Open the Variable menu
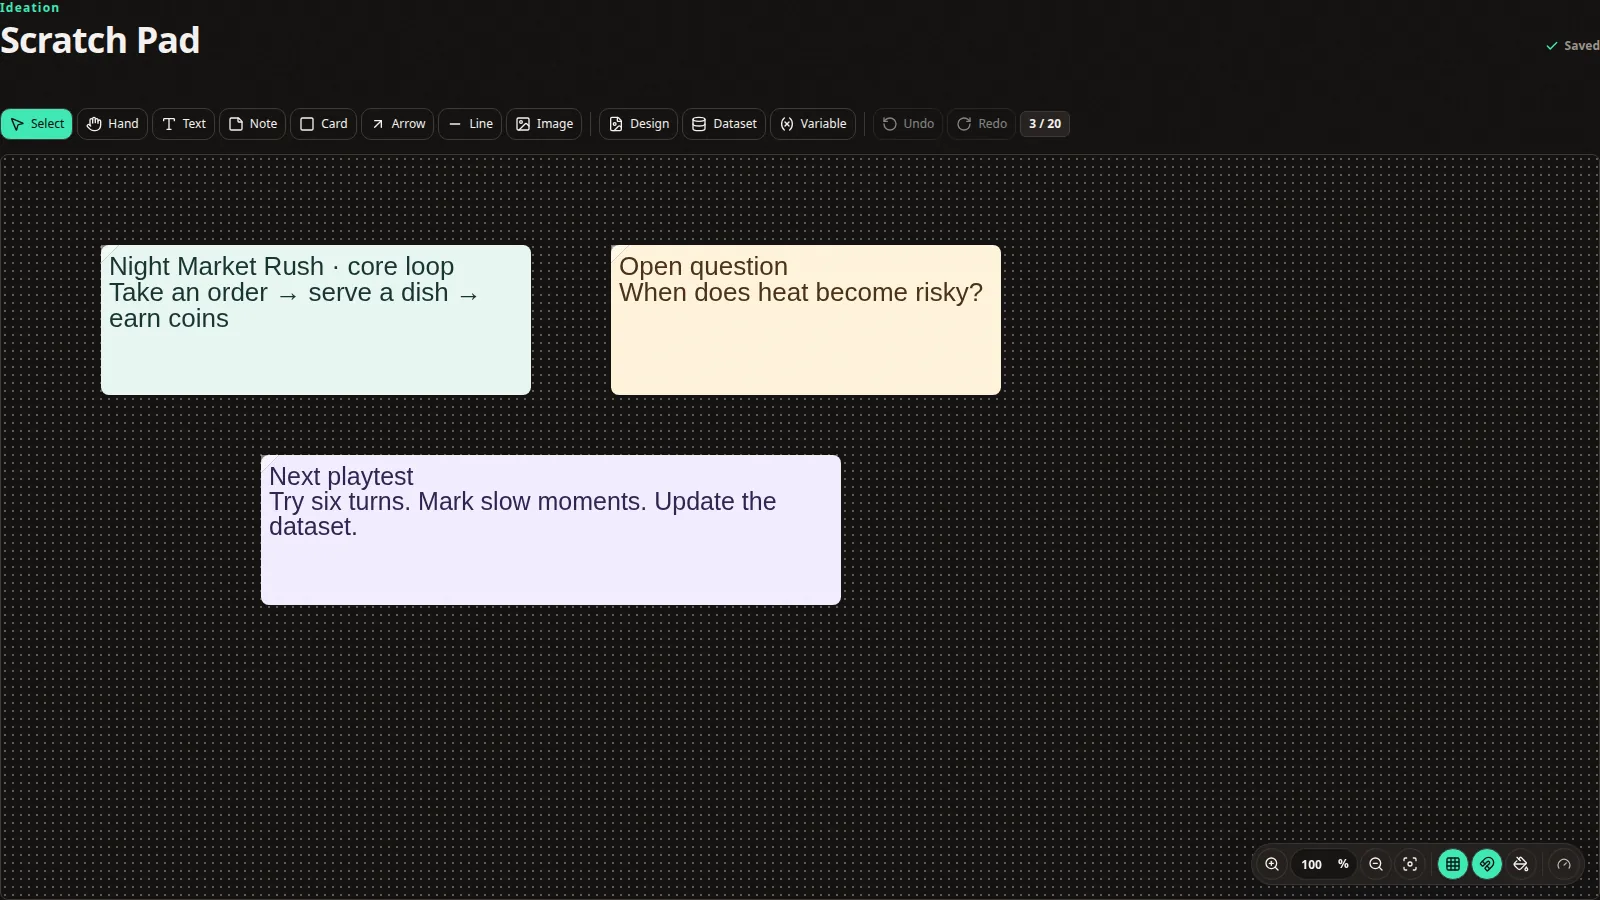Image resolution: width=1600 pixels, height=900 pixels. pos(813,124)
